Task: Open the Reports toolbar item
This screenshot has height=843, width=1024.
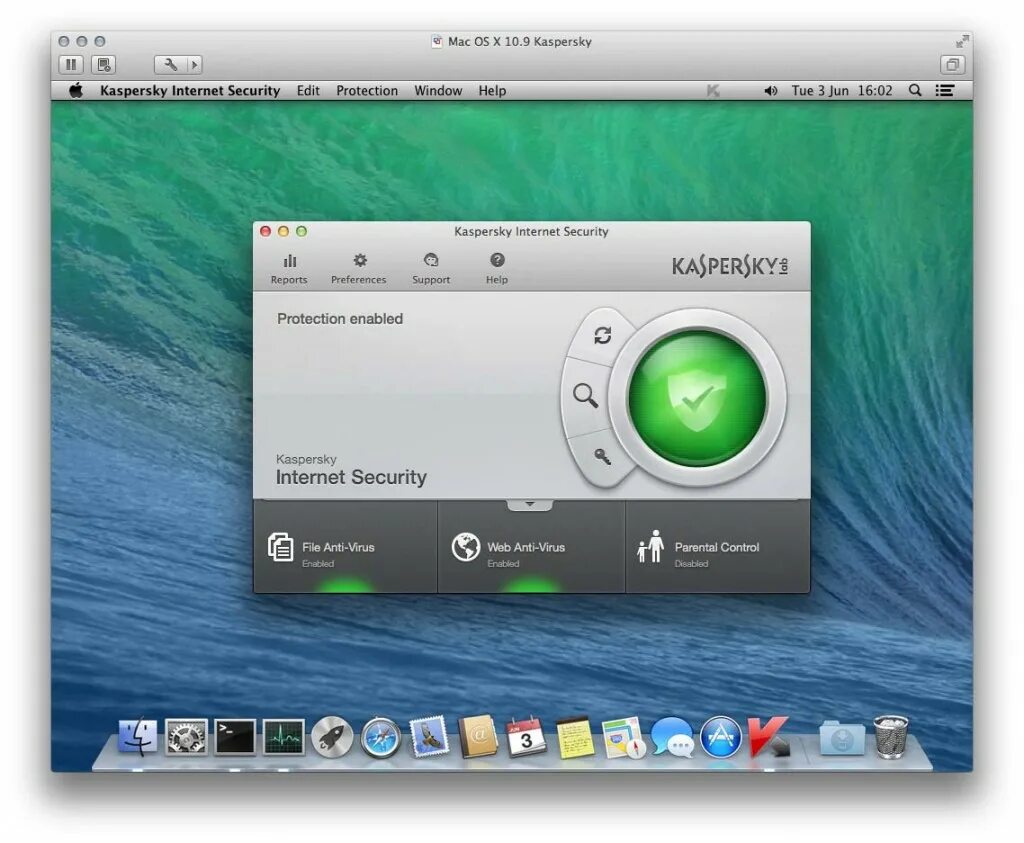Action: tap(289, 269)
